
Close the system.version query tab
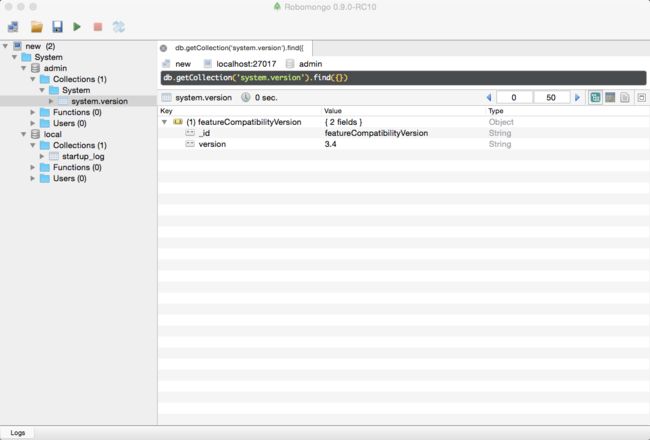click(164, 48)
